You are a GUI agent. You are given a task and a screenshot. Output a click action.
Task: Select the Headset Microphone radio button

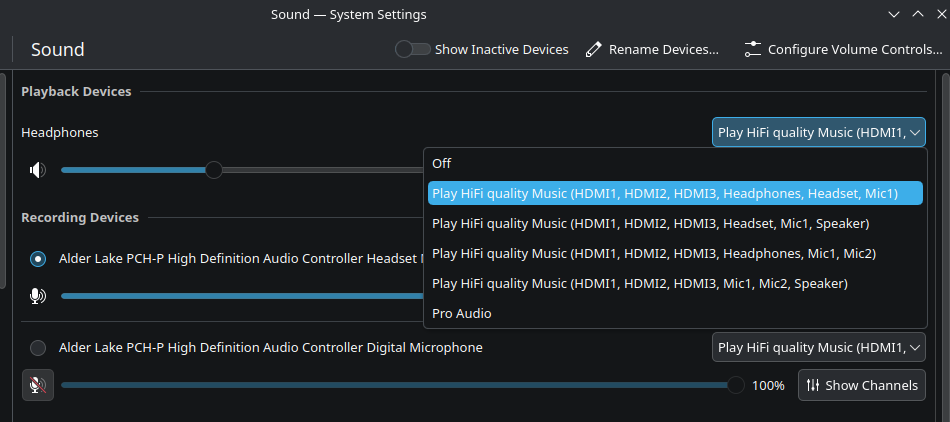[x=38, y=259]
